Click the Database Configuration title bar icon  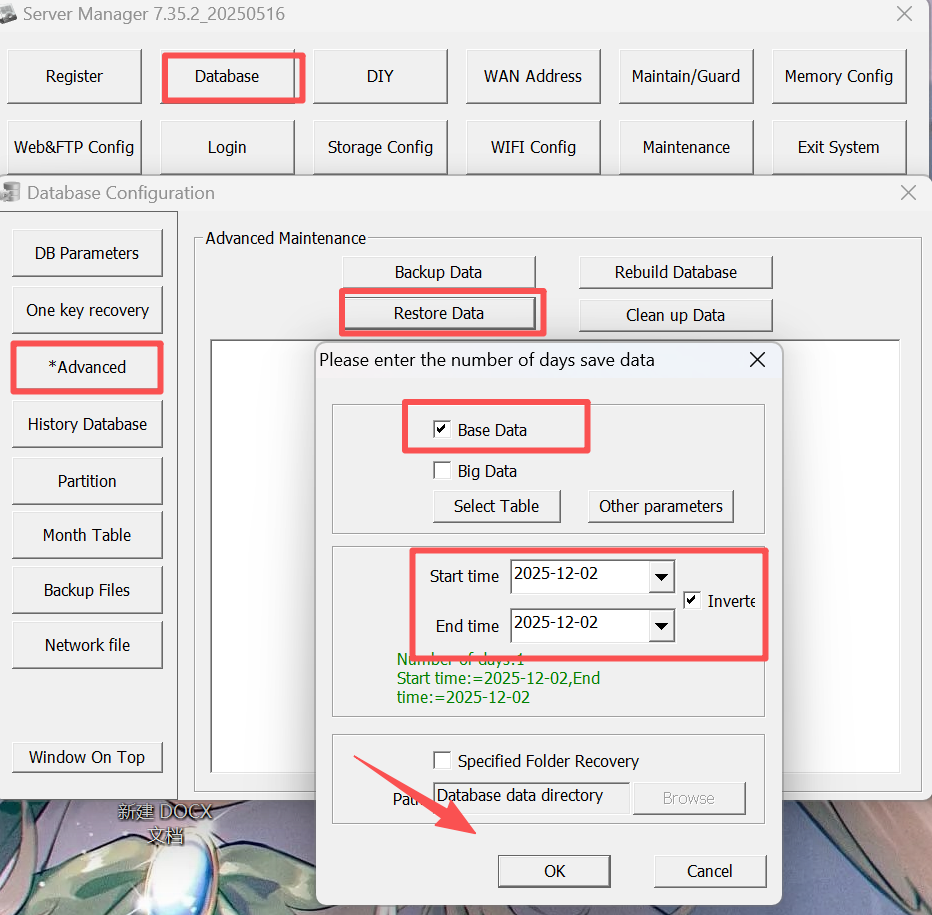point(12,192)
